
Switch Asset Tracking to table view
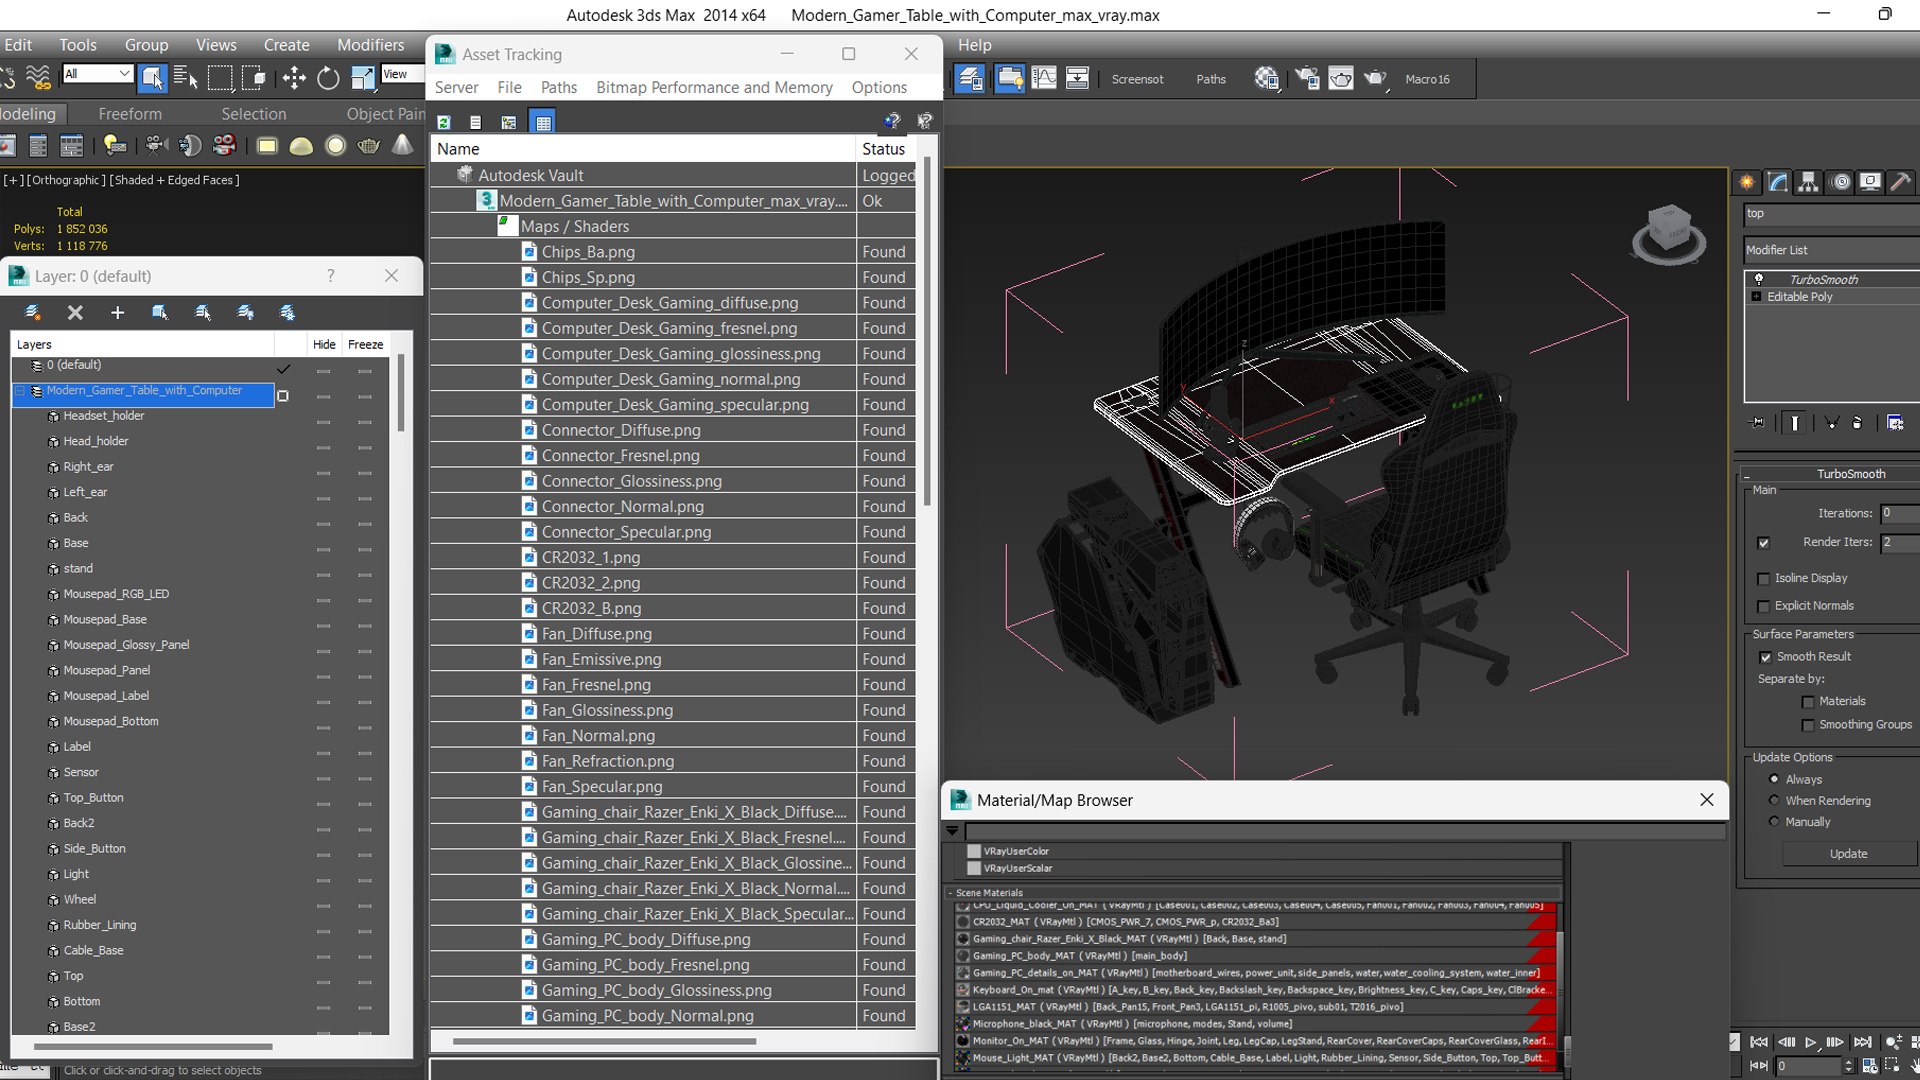click(x=543, y=122)
